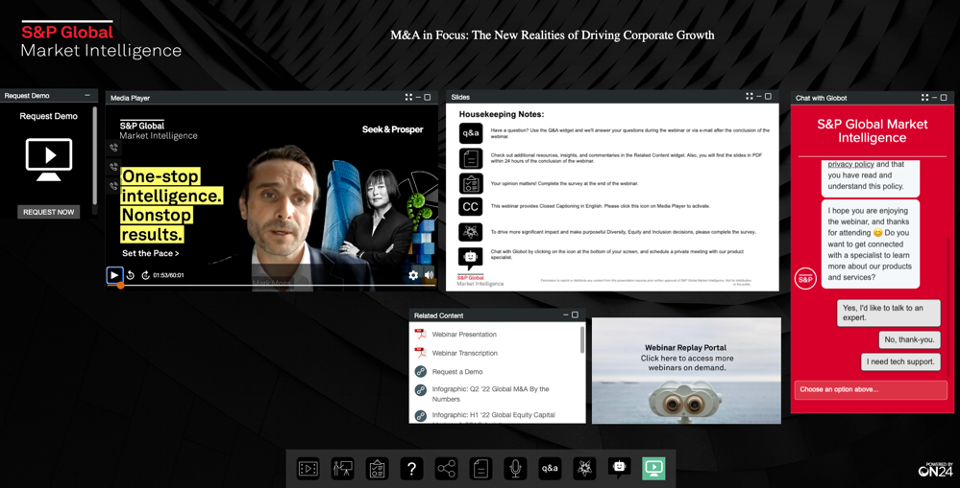The width and height of the screenshot is (960, 488).
Task: Minimize the Related Content panel
Action: (563, 315)
